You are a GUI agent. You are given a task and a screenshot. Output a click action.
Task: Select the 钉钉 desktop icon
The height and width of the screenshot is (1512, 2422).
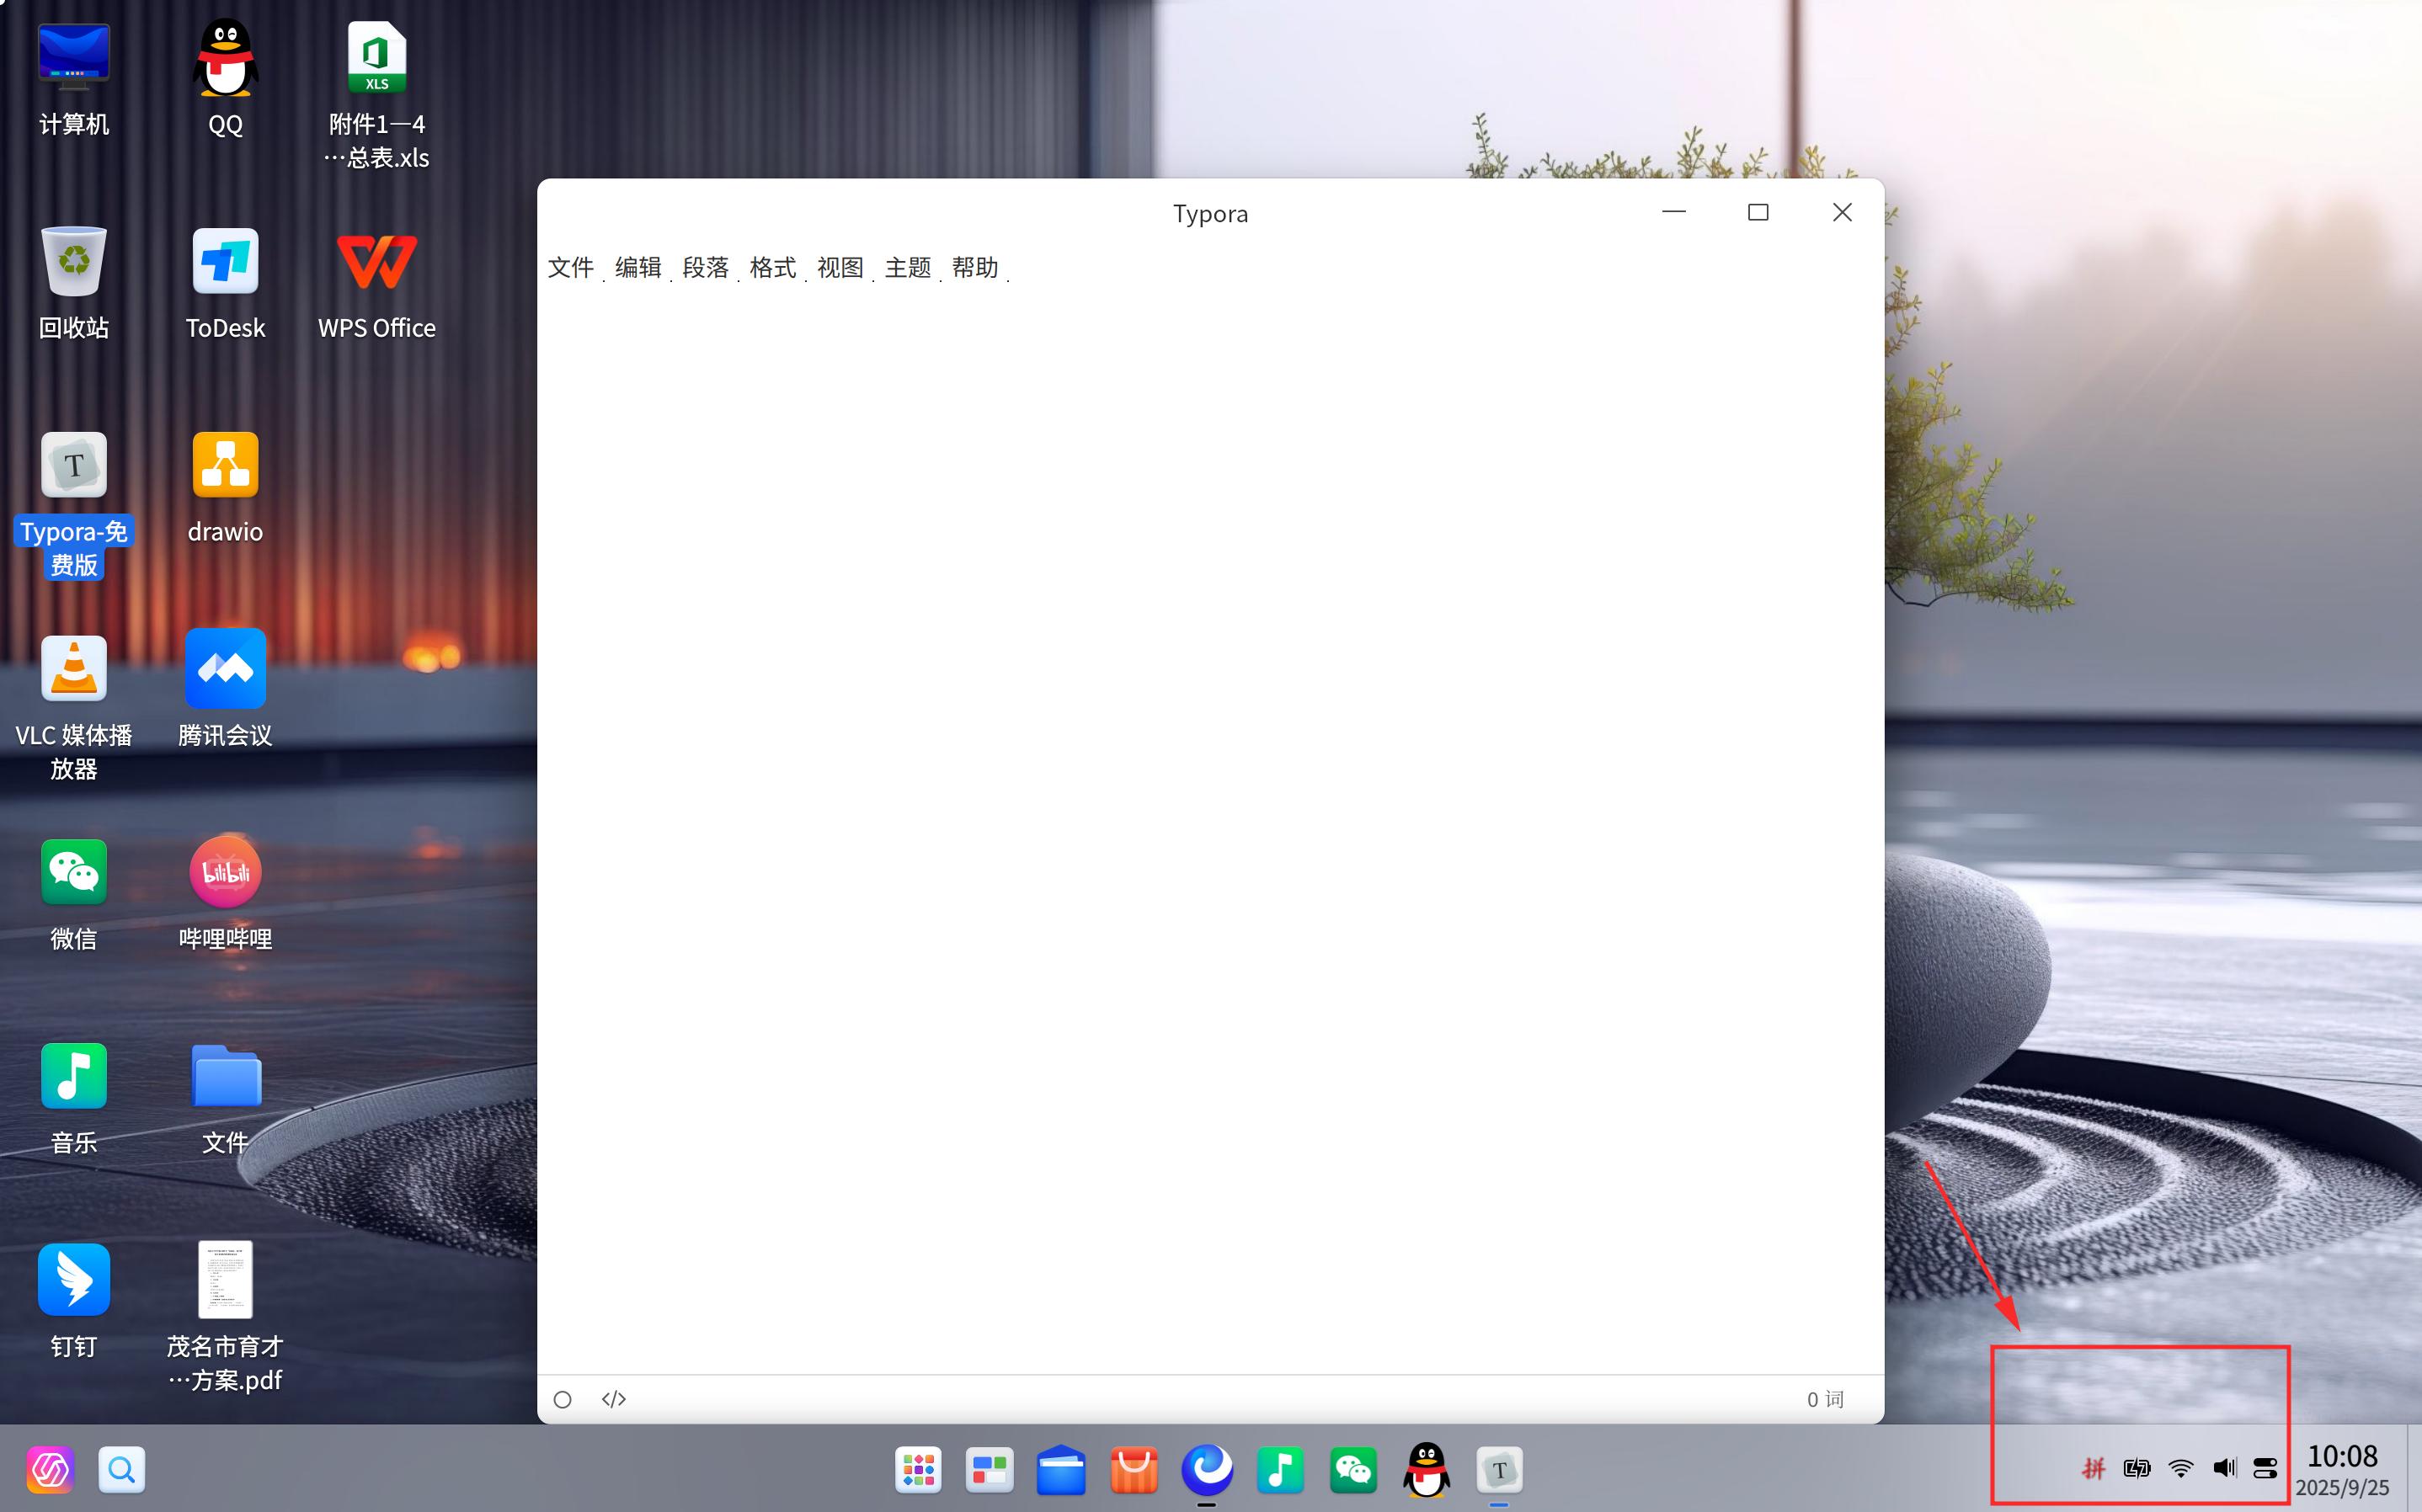pyautogui.click(x=74, y=1302)
